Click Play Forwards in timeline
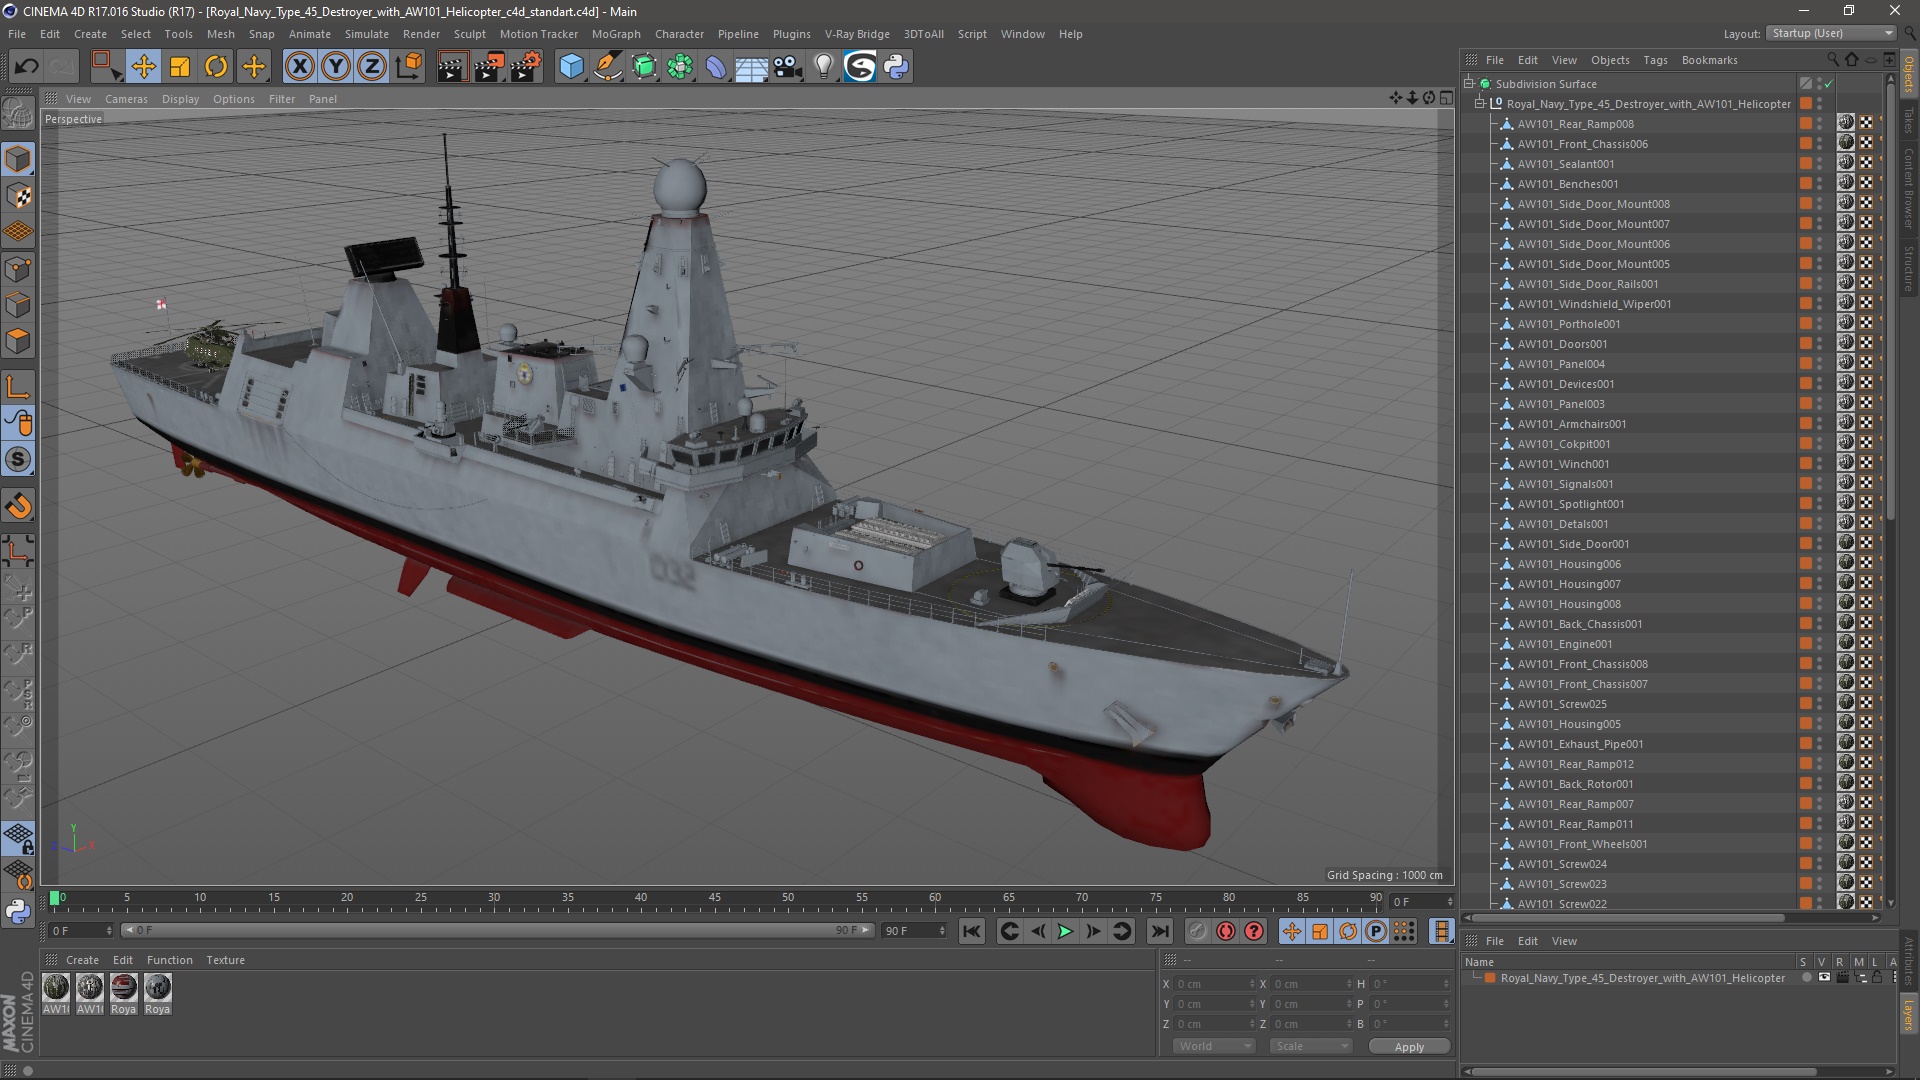1920x1080 pixels. click(1065, 932)
